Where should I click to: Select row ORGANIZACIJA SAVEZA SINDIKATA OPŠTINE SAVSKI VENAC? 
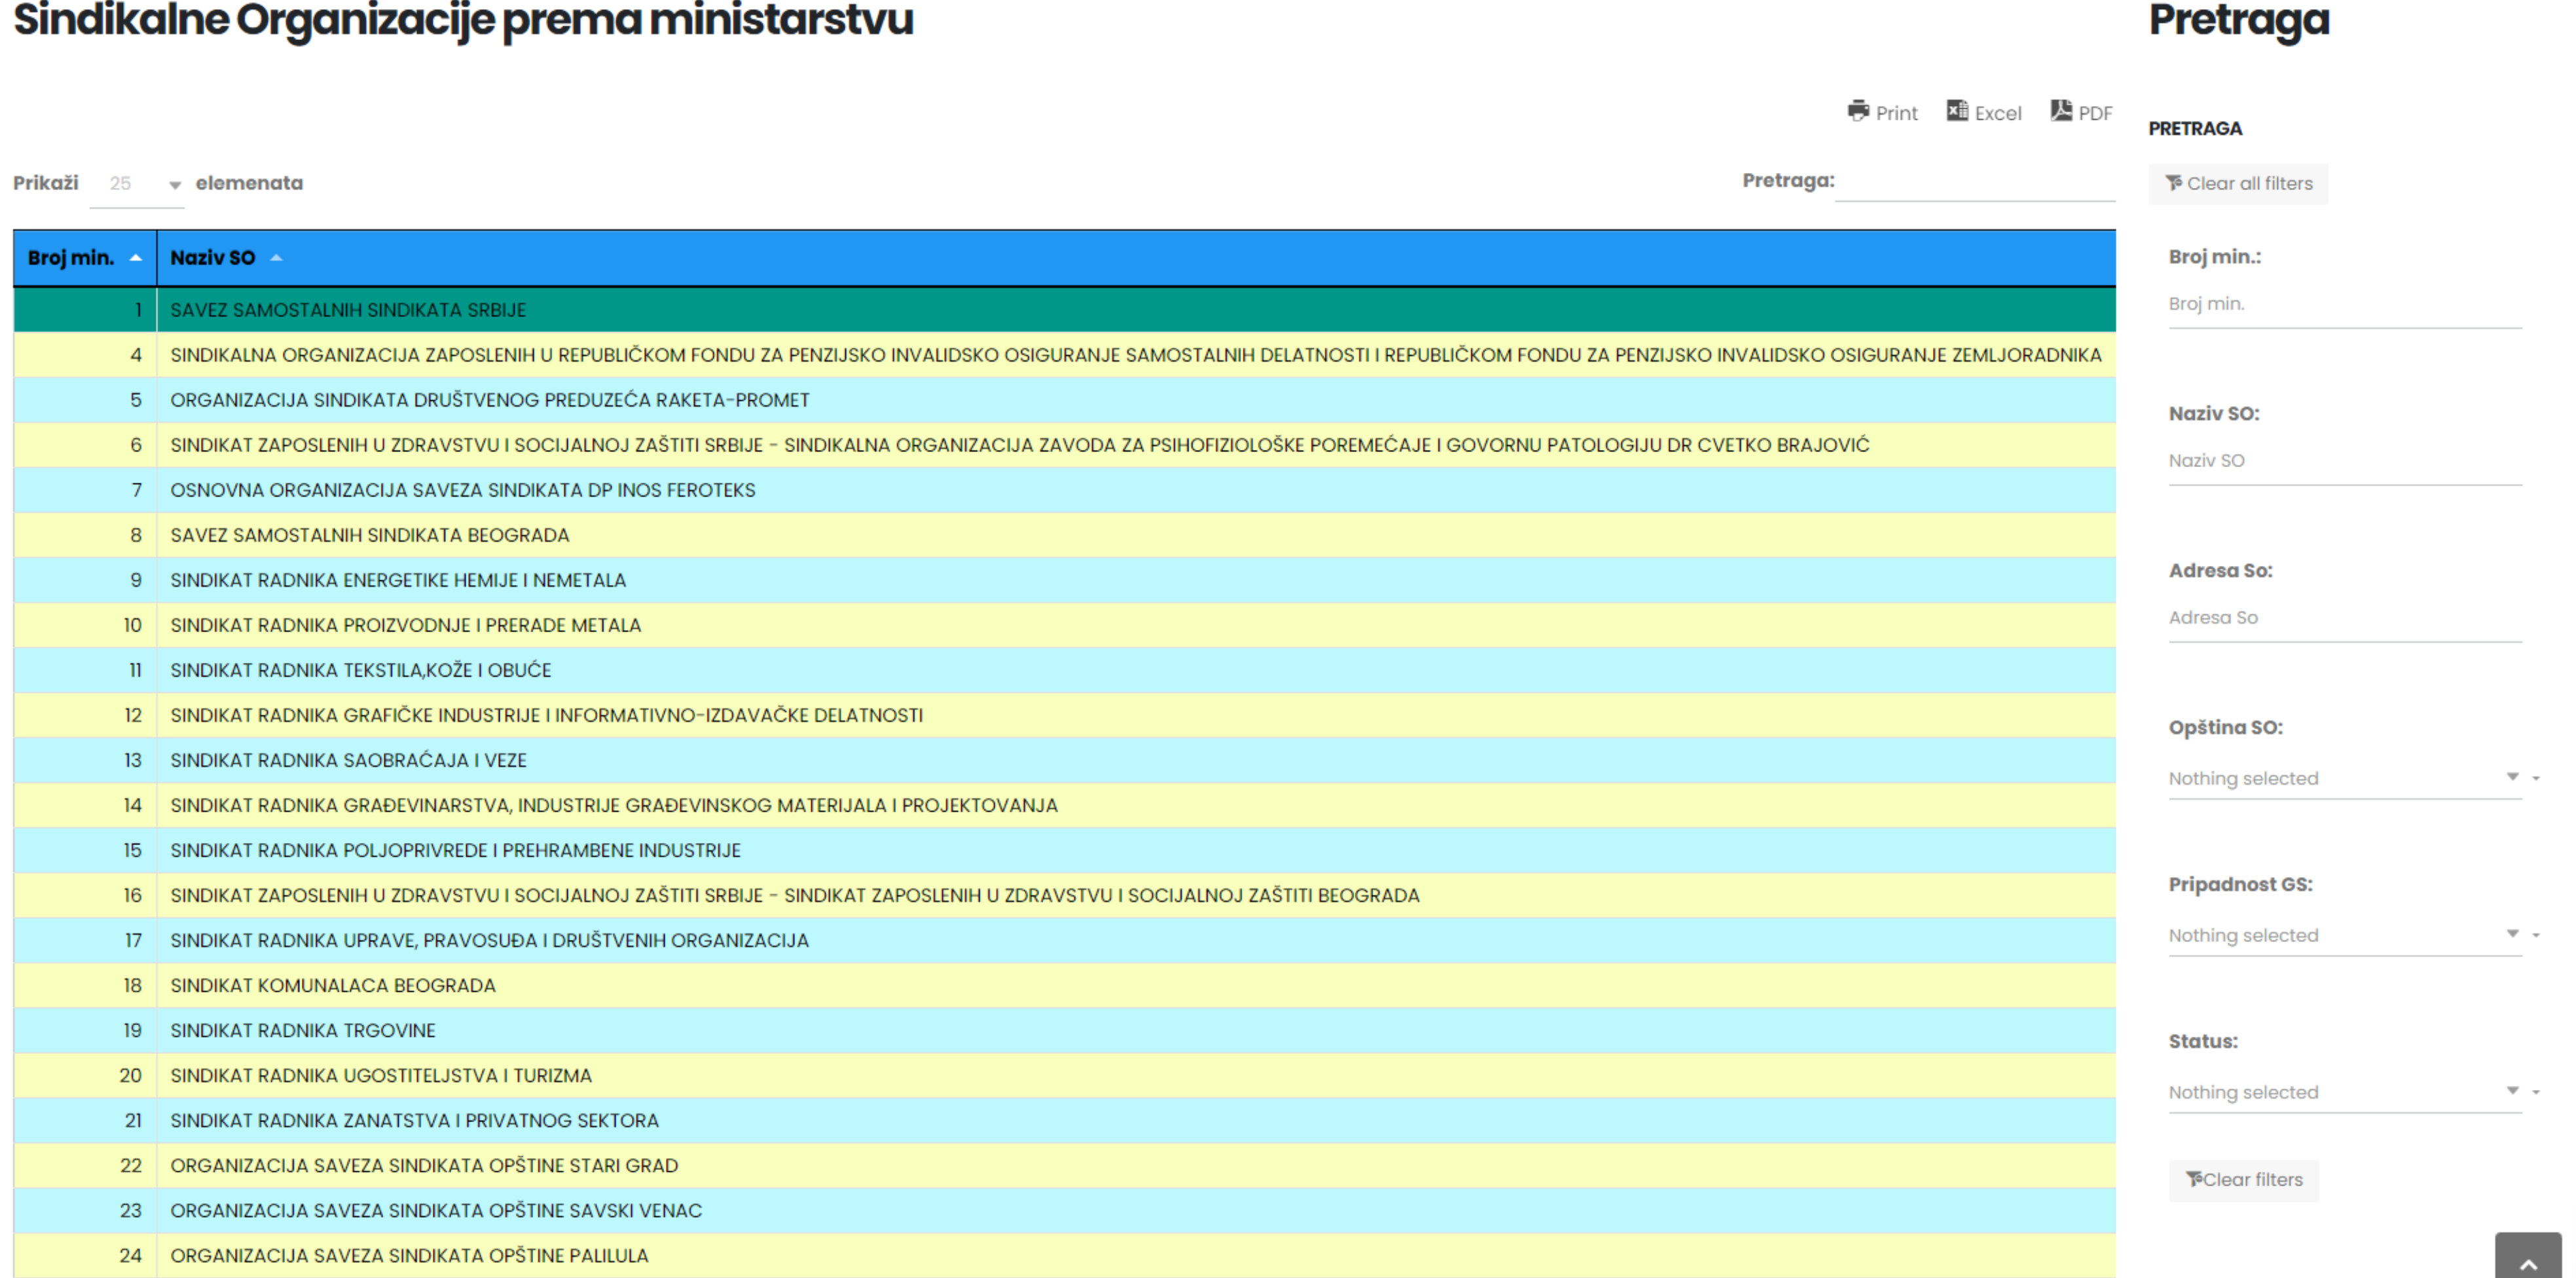pyautogui.click(x=1065, y=1210)
